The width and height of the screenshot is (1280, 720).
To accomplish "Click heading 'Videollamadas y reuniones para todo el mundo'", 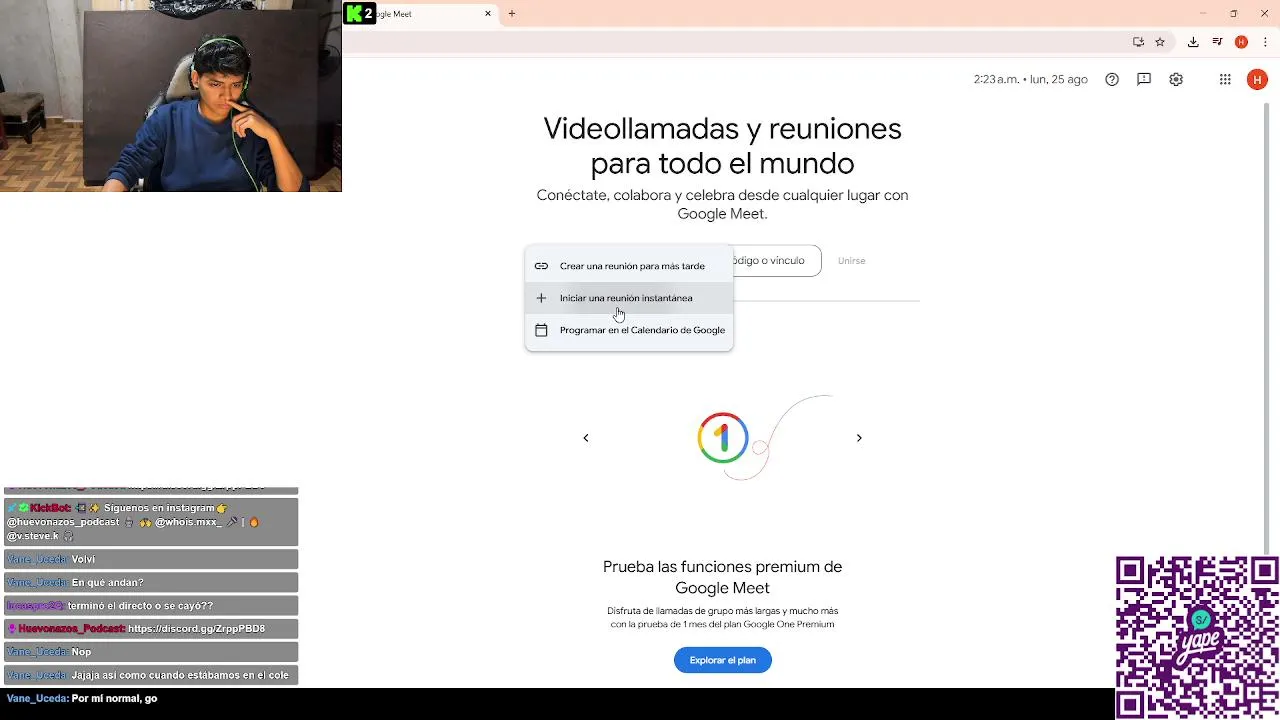I will tap(722, 146).
